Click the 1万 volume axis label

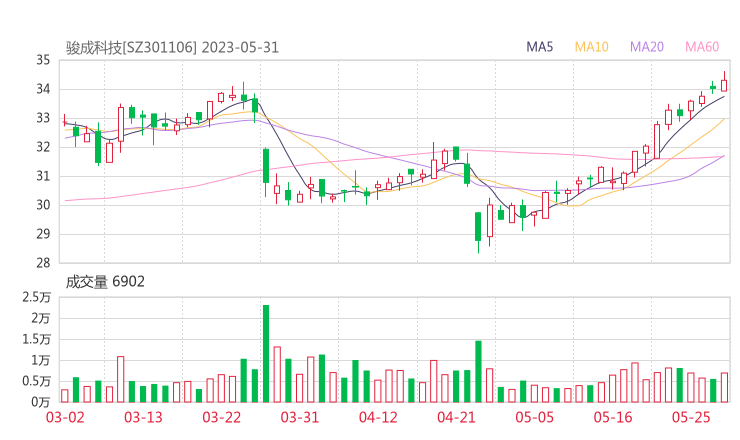[41, 360]
